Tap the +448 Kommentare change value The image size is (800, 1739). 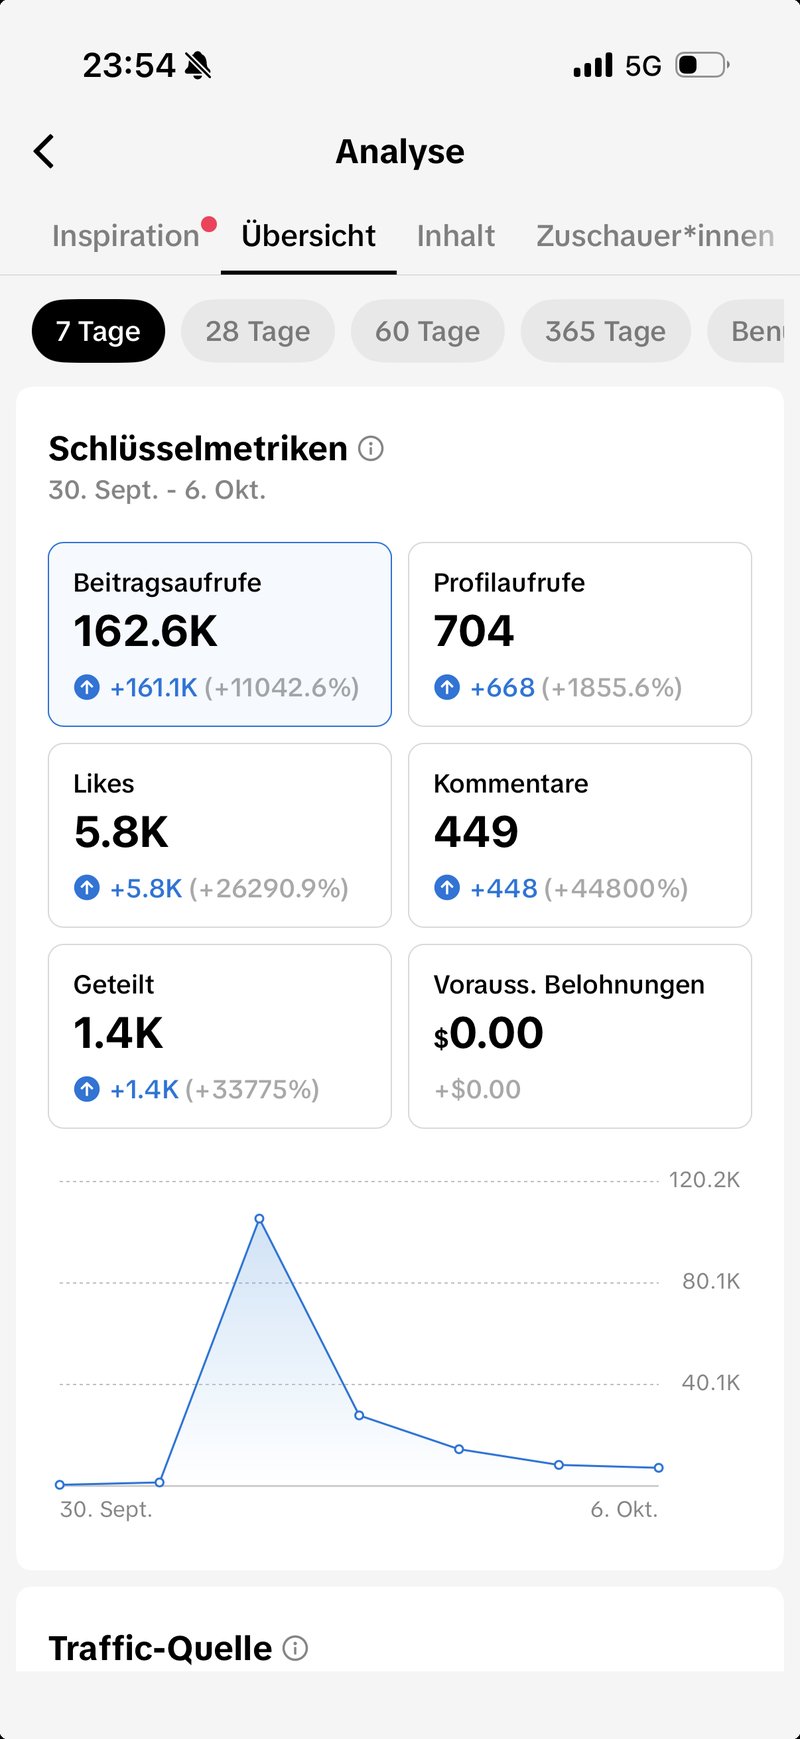[504, 889]
